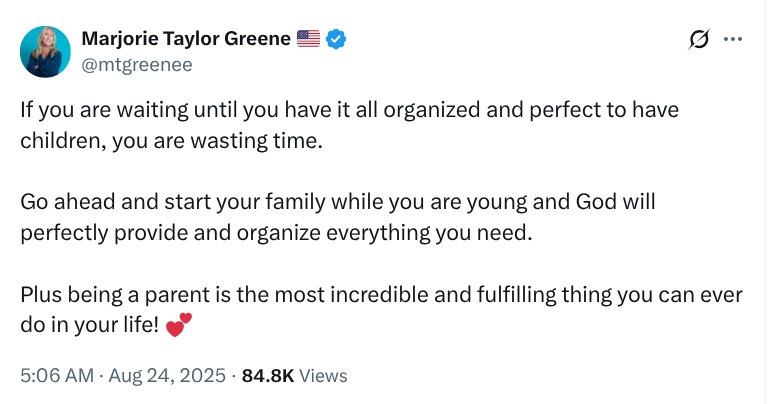Open the three-dot more options menu
Viewport: 778px width, 404px height.
(x=733, y=40)
